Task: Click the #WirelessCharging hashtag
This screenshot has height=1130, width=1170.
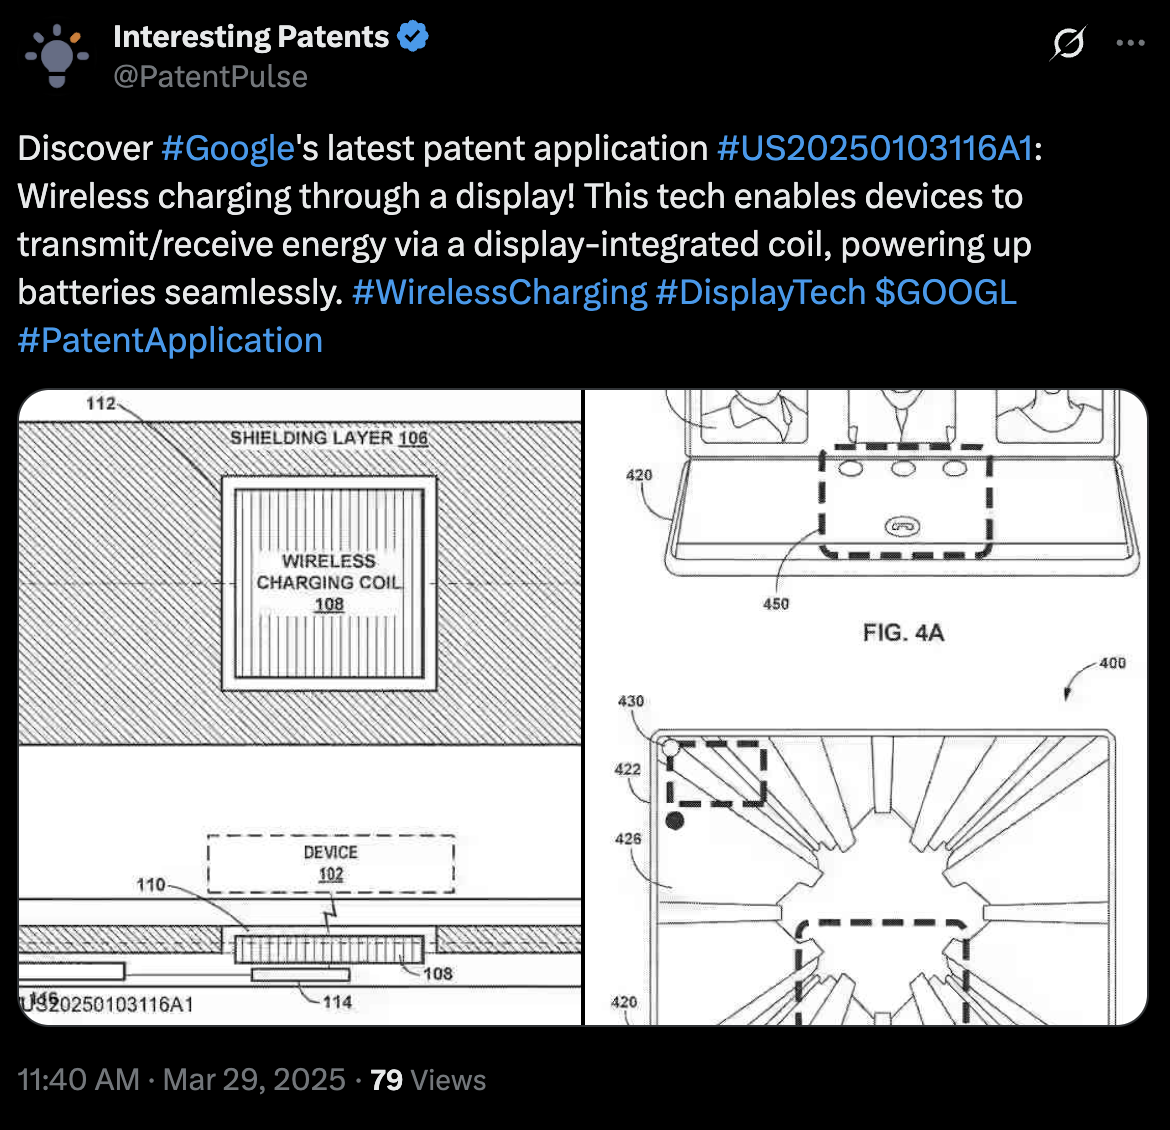Action: click(x=499, y=293)
